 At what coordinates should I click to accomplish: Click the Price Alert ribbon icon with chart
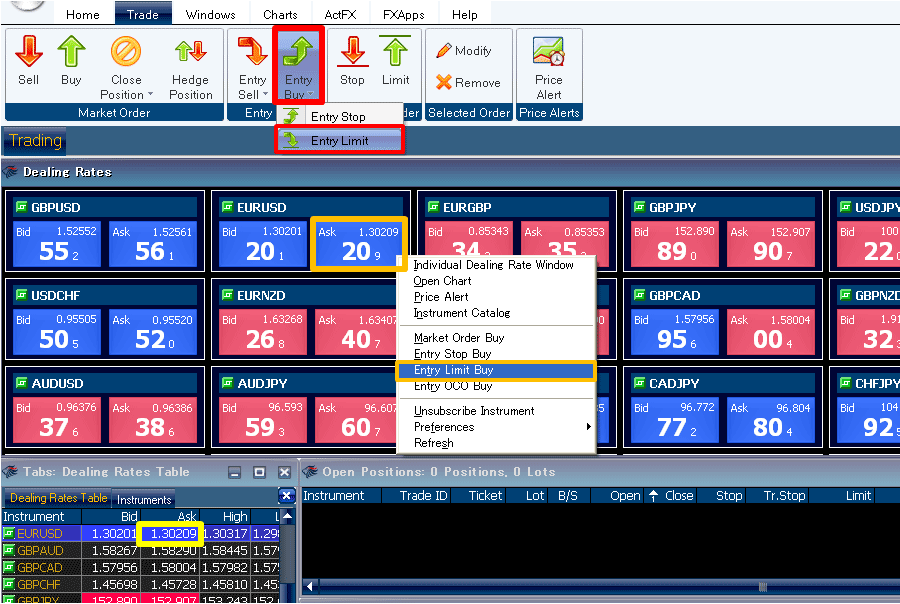tap(549, 51)
